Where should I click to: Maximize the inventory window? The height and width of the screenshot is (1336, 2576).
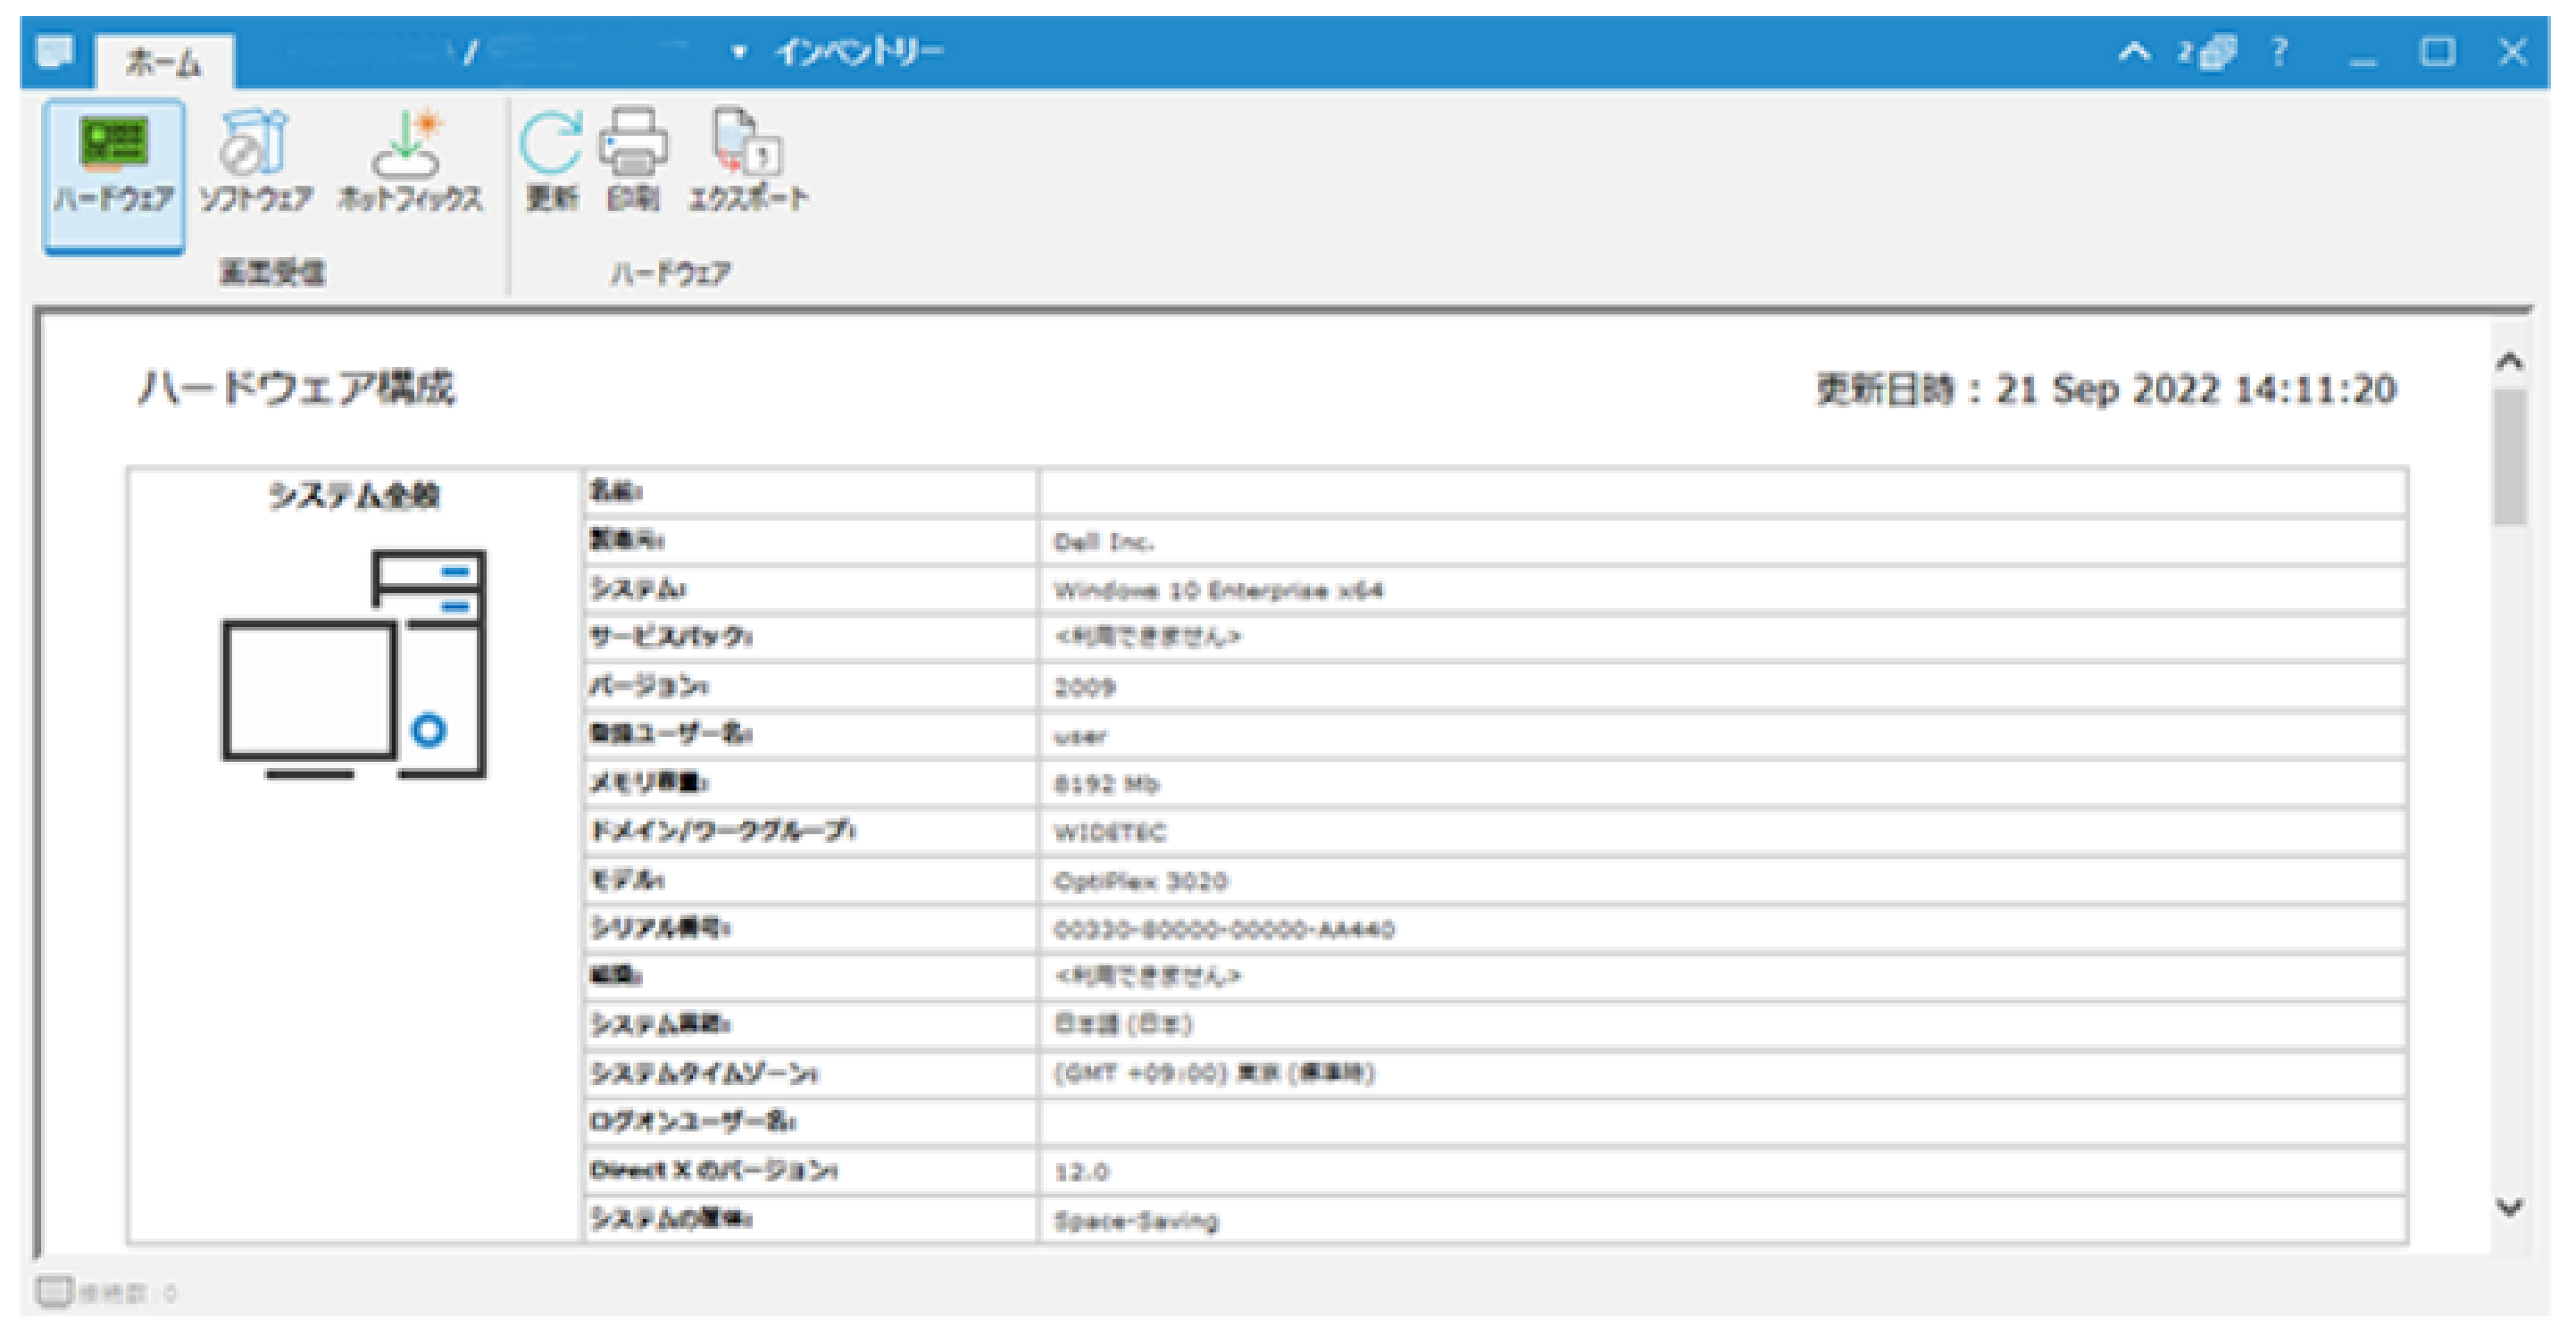point(2437,51)
